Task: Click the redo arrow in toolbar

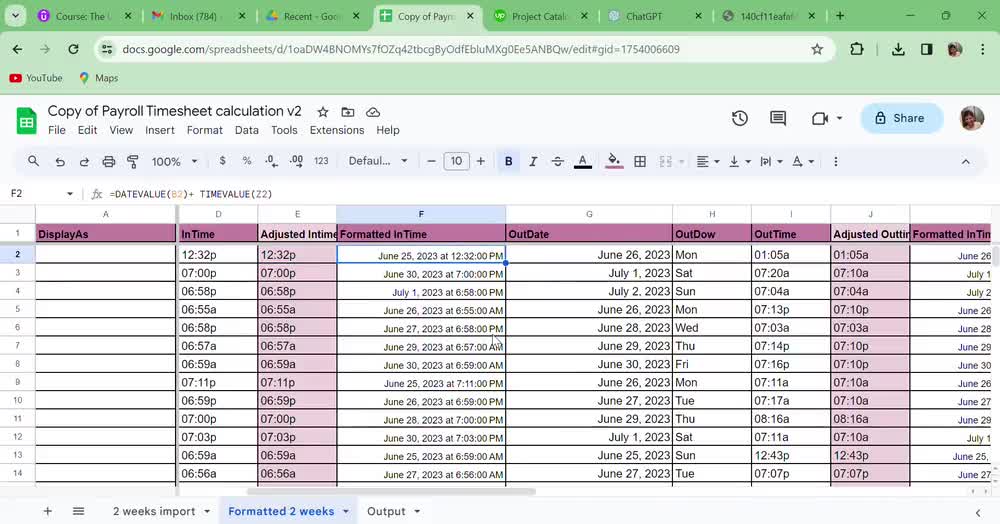Action: 84,162
